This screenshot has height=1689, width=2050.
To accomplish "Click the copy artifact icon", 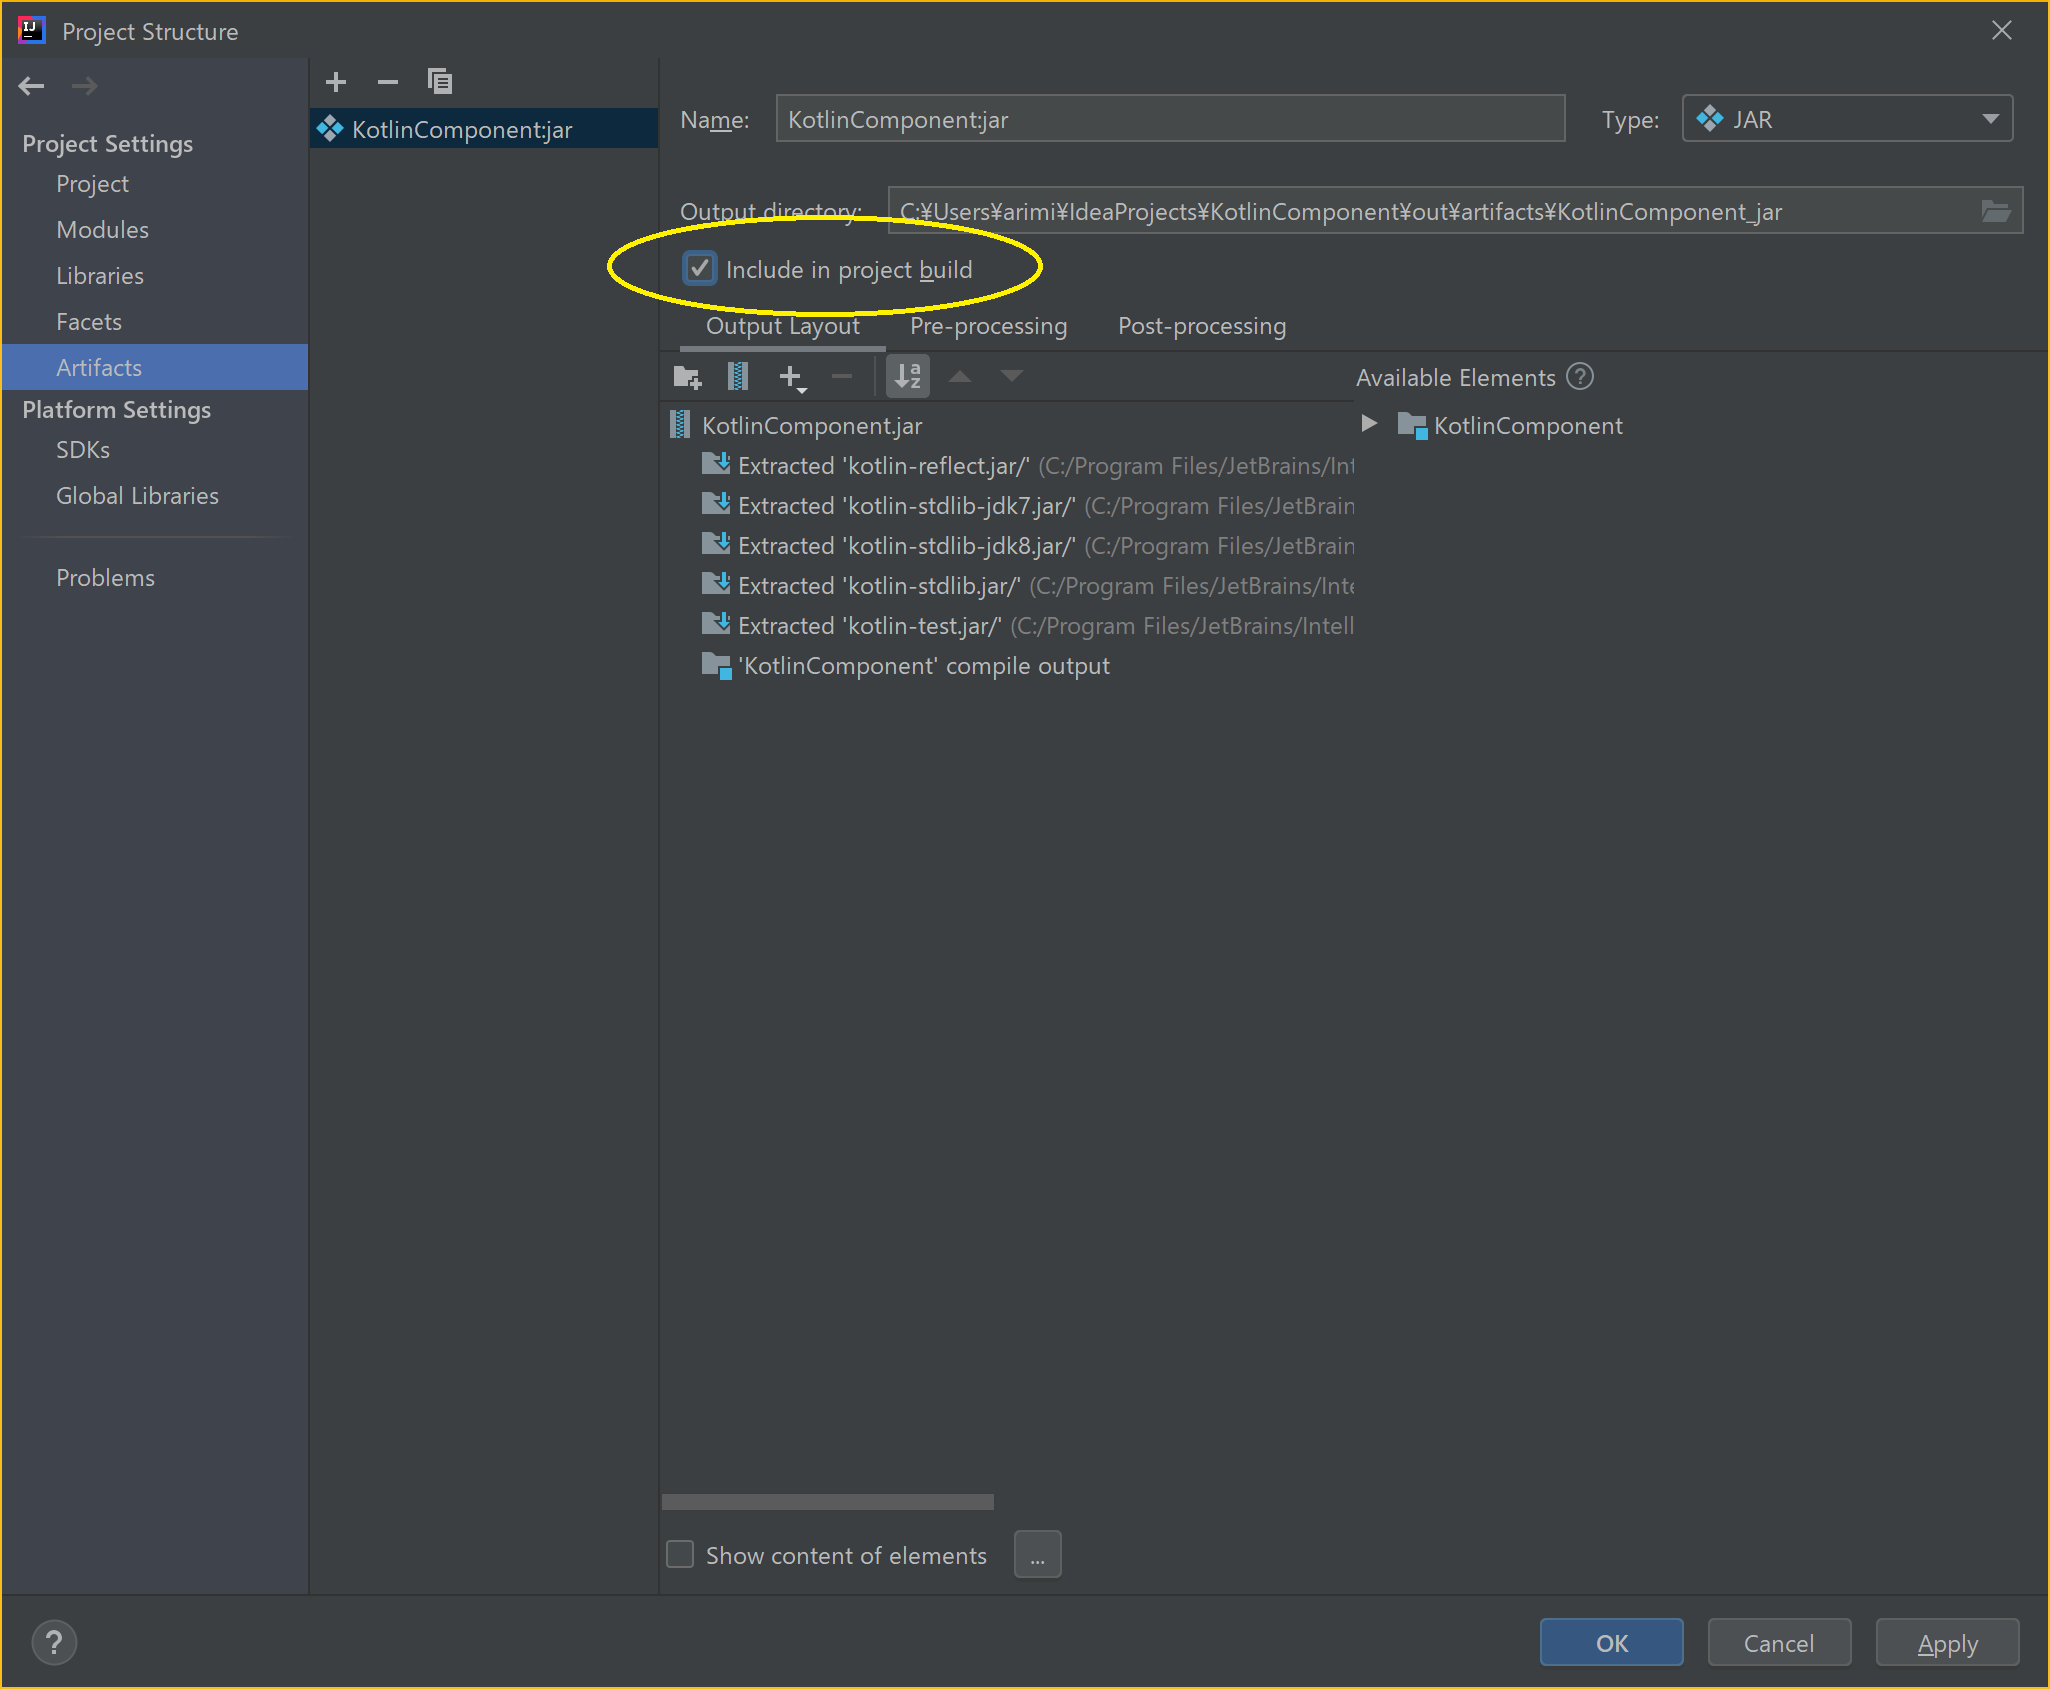I will point(440,82).
